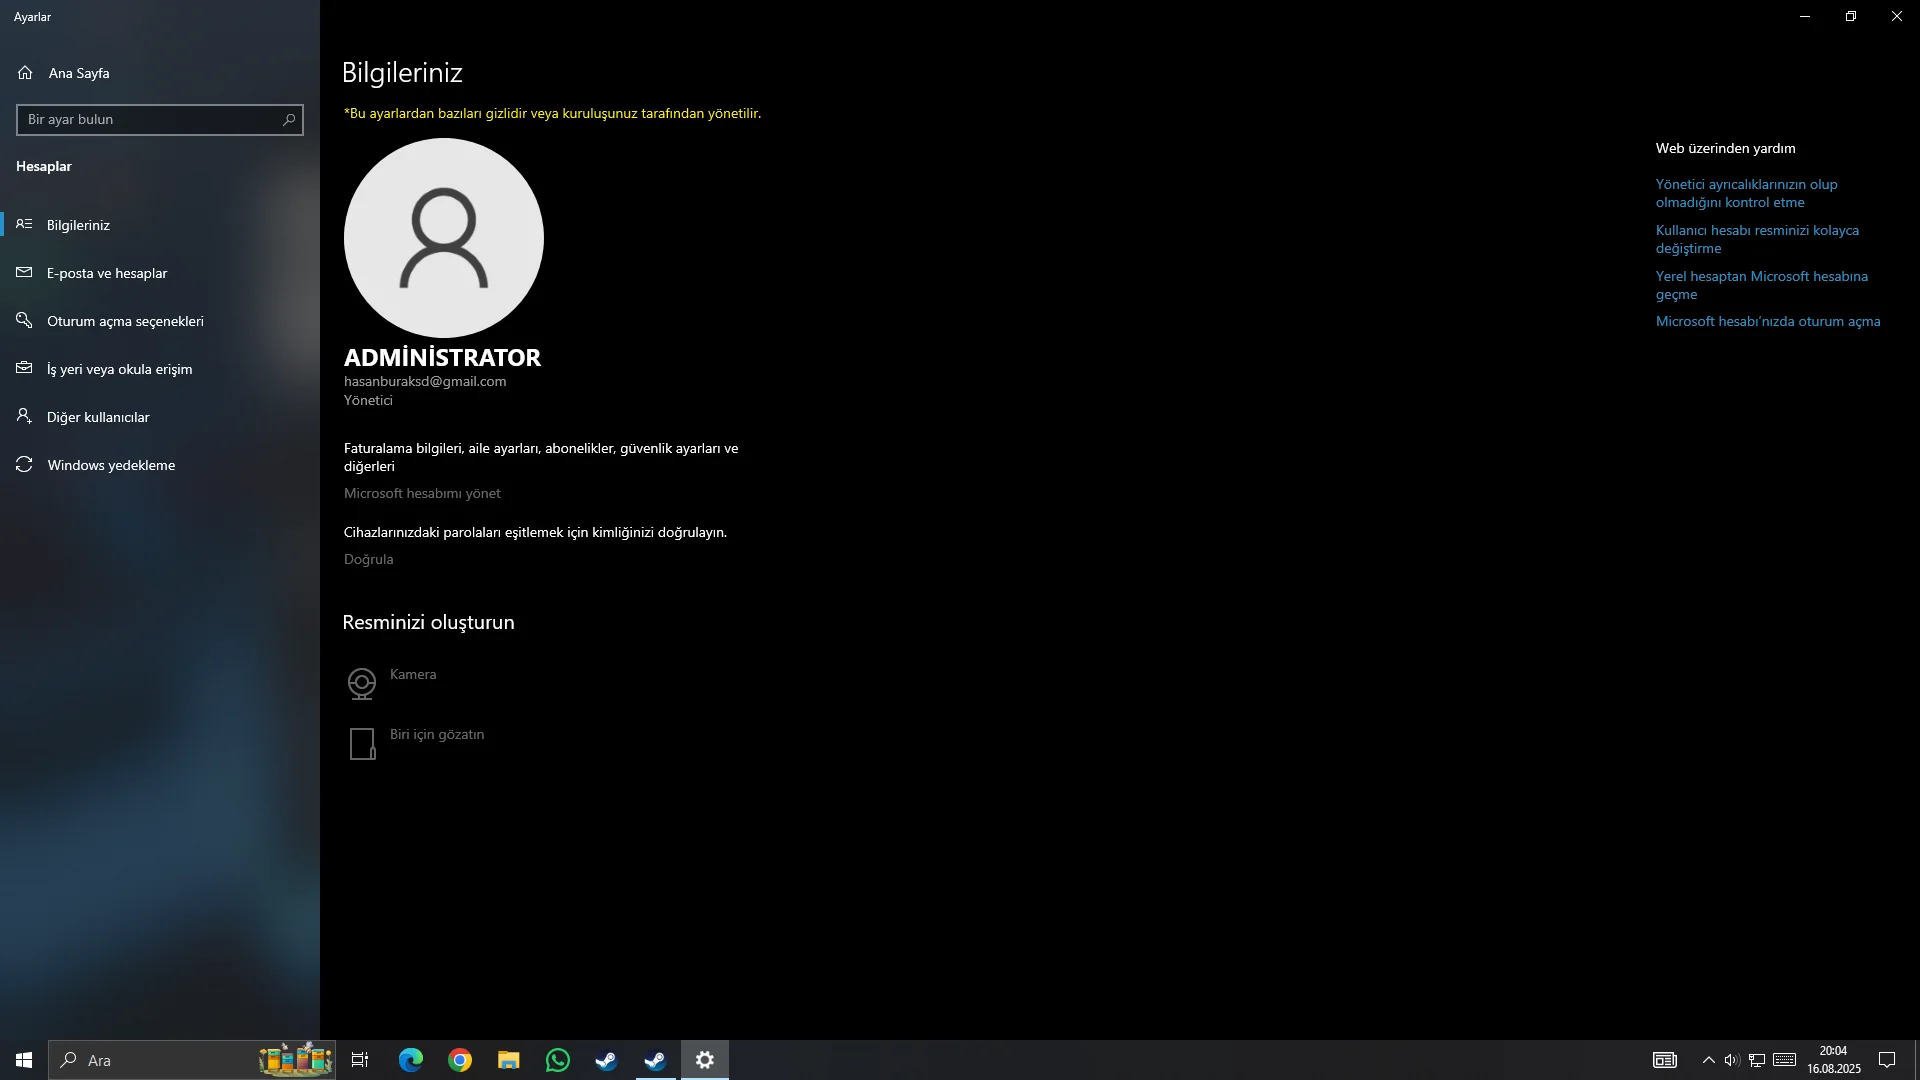
Task: Open Google Chrome from the taskbar
Action: [460, 1060]
